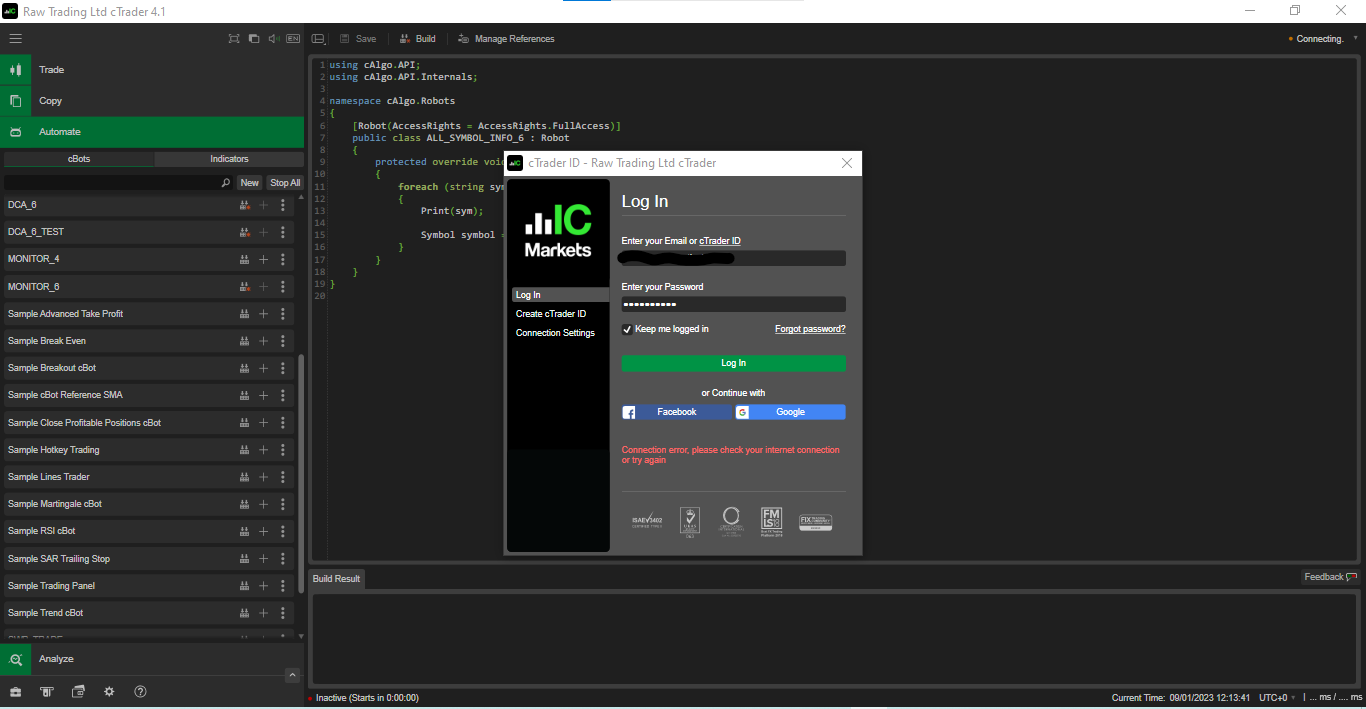Continue with Google
The image size is (1366, 709).
coord(790,412)
